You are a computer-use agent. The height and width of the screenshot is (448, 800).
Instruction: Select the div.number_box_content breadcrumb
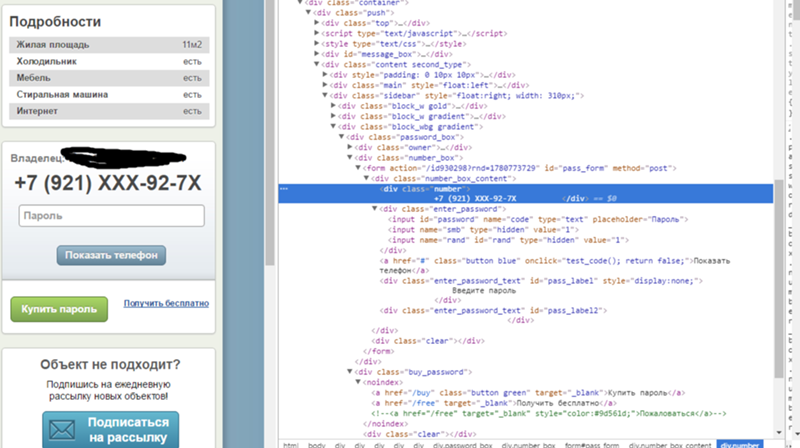click(670, 445)
